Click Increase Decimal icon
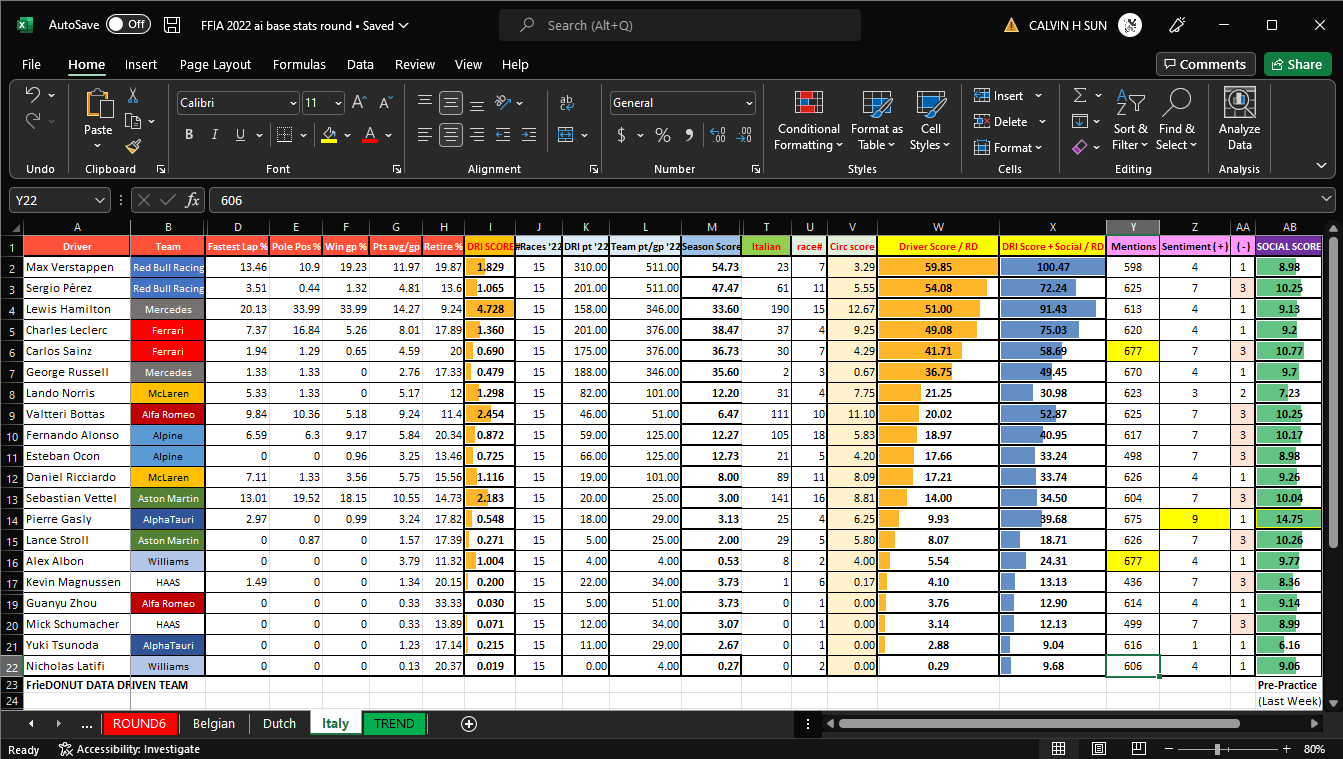The image size is (1343, 759). (718, 135)
